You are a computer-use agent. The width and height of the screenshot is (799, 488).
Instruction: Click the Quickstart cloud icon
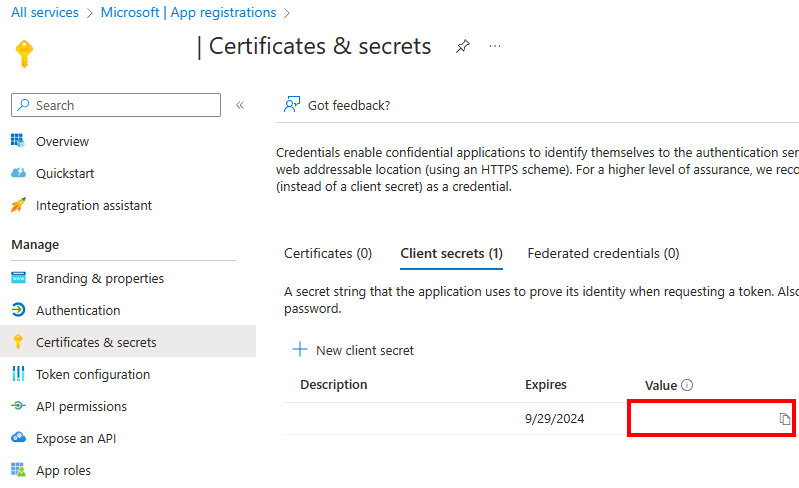tap(18, 173)
